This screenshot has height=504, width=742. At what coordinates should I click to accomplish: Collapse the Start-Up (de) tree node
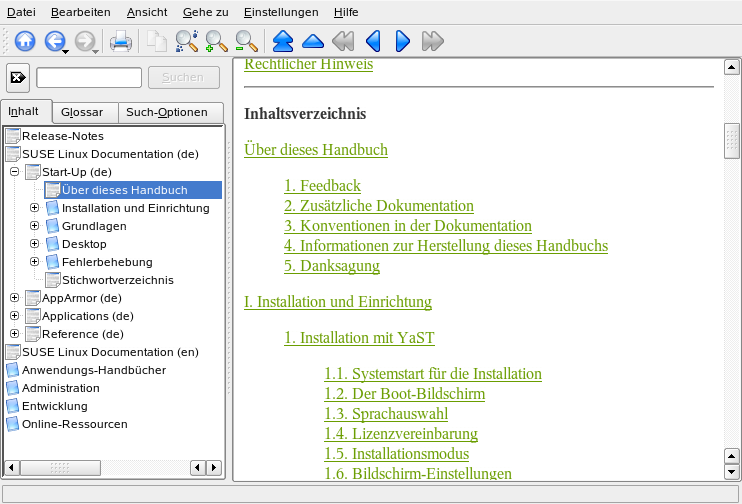[x=14, y=172]
